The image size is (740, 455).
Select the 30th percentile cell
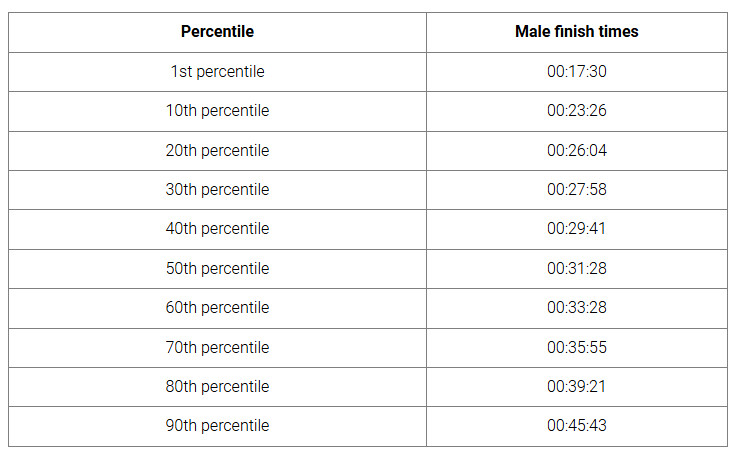(x=217, y=190)
